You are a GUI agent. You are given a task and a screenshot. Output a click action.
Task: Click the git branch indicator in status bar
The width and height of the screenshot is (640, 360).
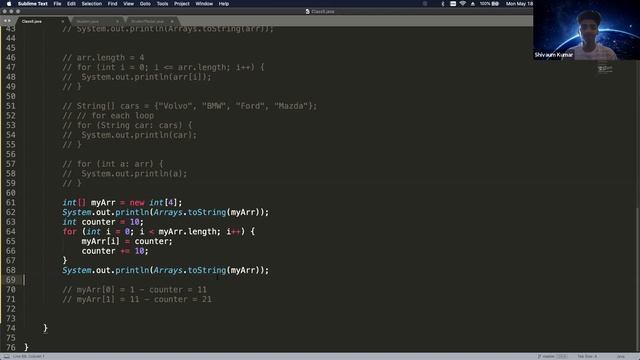[x=552, y=356]
